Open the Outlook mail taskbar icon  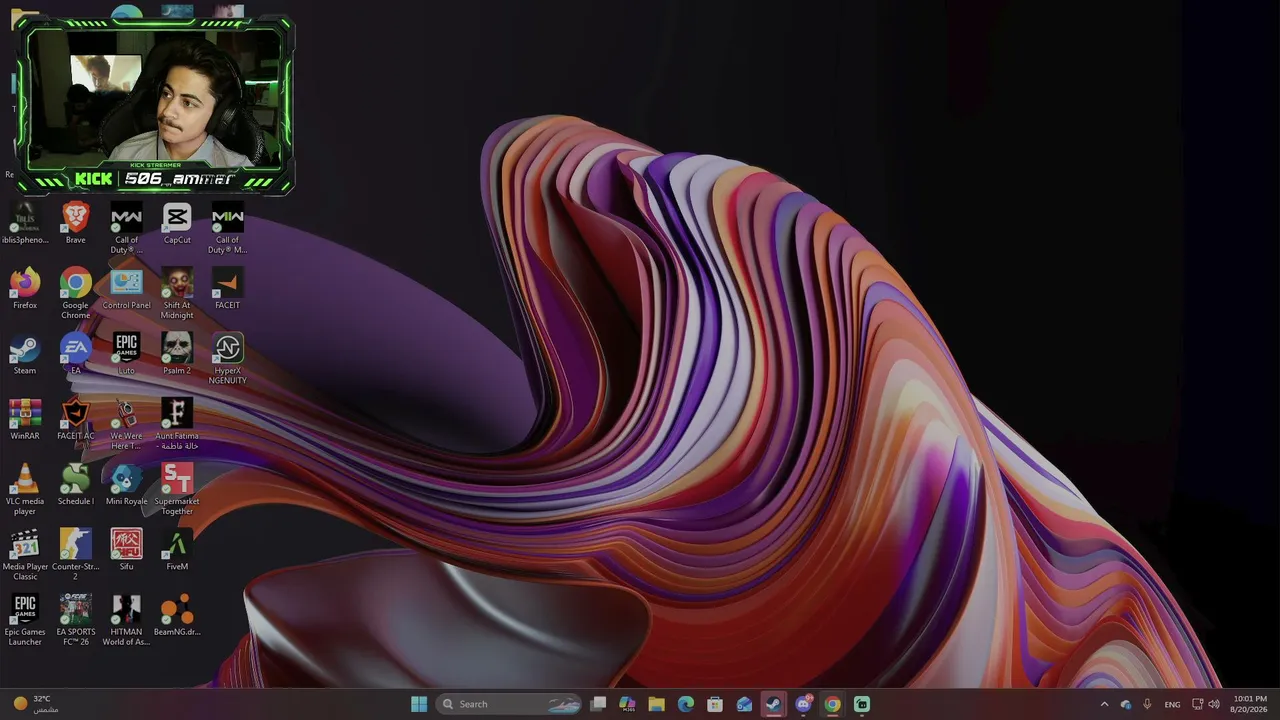click(744, 704)
